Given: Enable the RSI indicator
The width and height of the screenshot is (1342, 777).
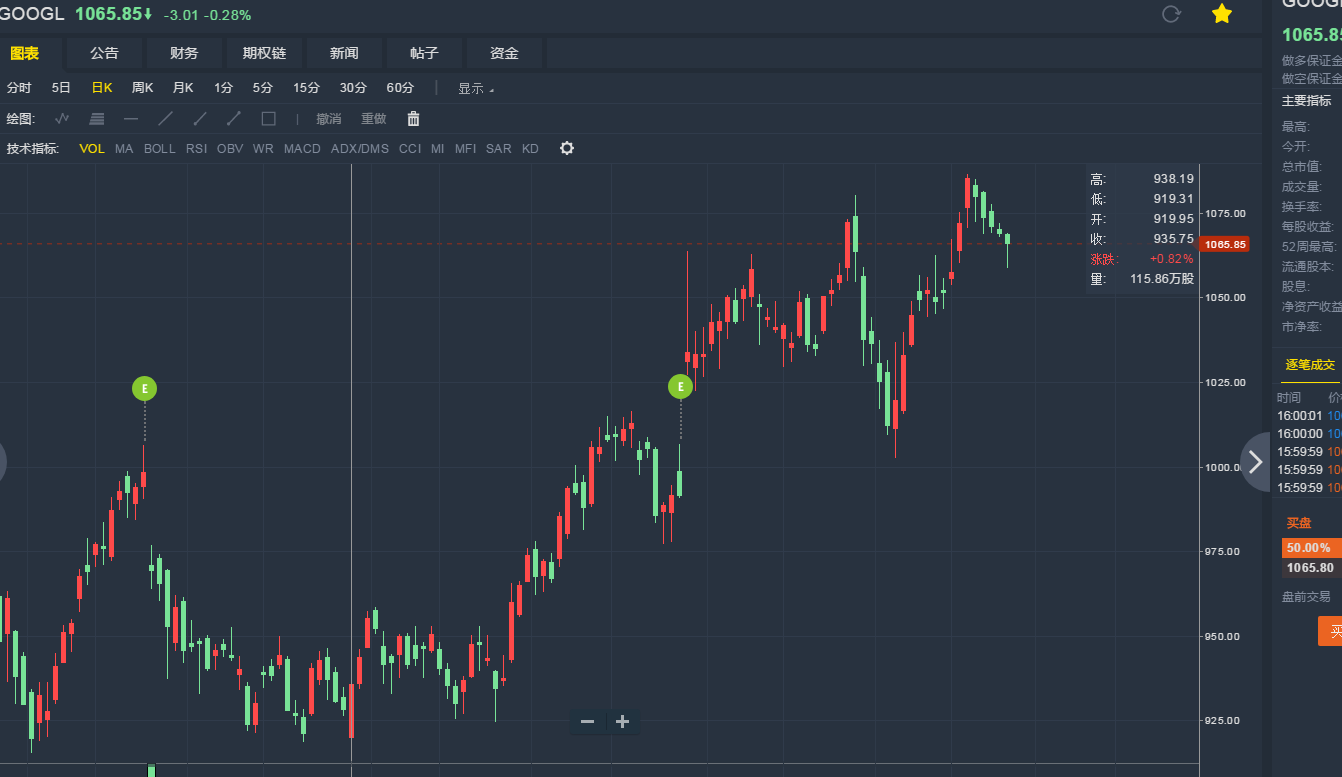Looking at the screenshot, I should pyautogui.click(x=196, y=149).
